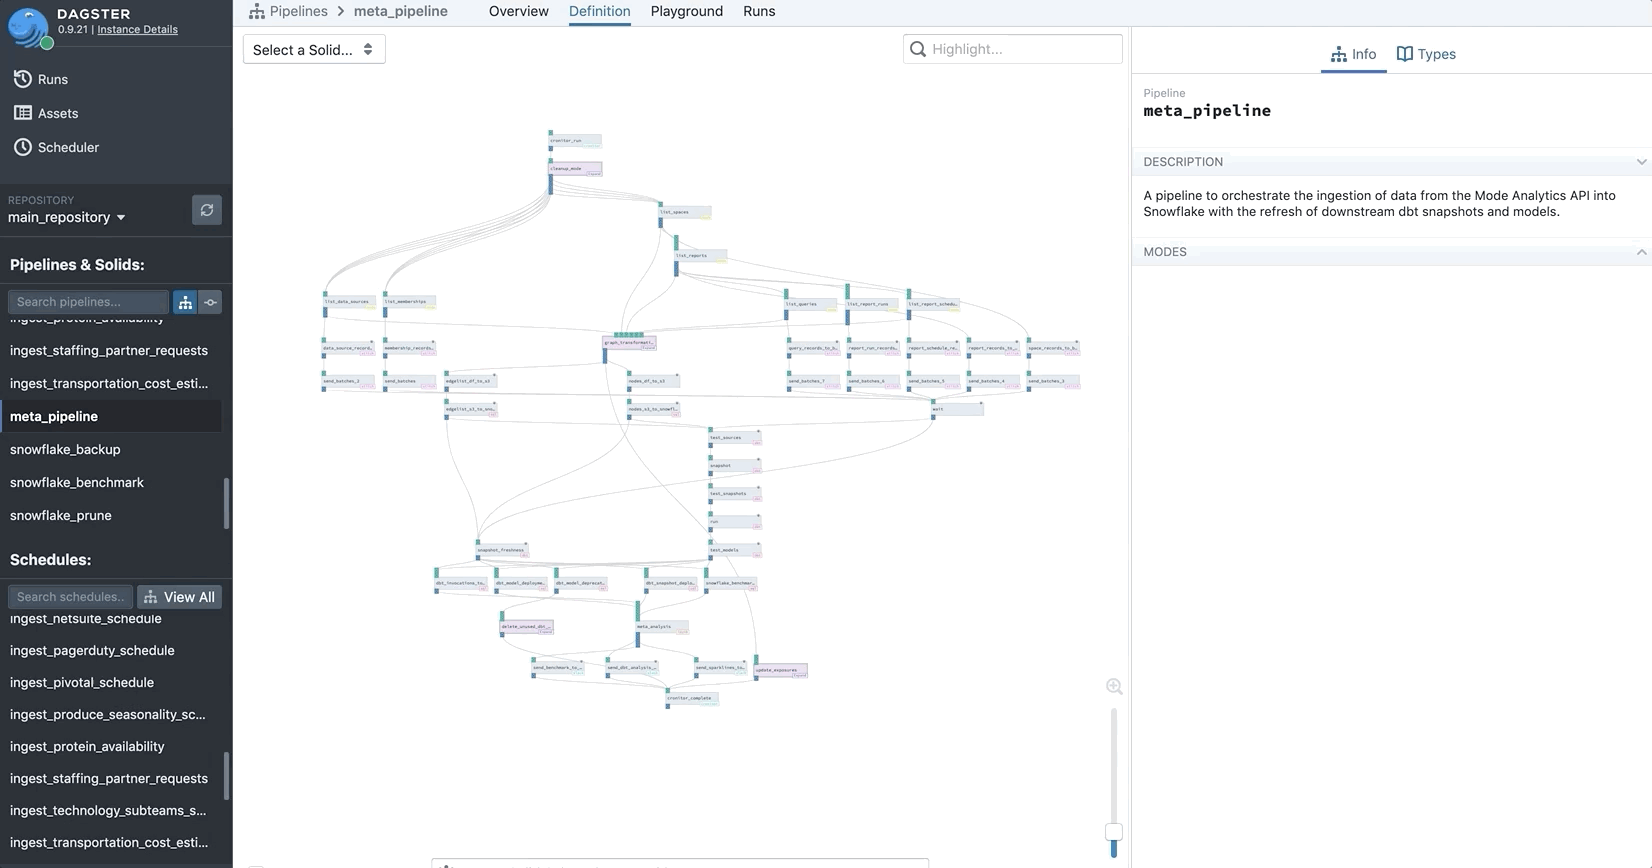This screenshot has width=1652, height=868.
Task: Reload the repository with the refresh icon
Action: coord(207,210)
